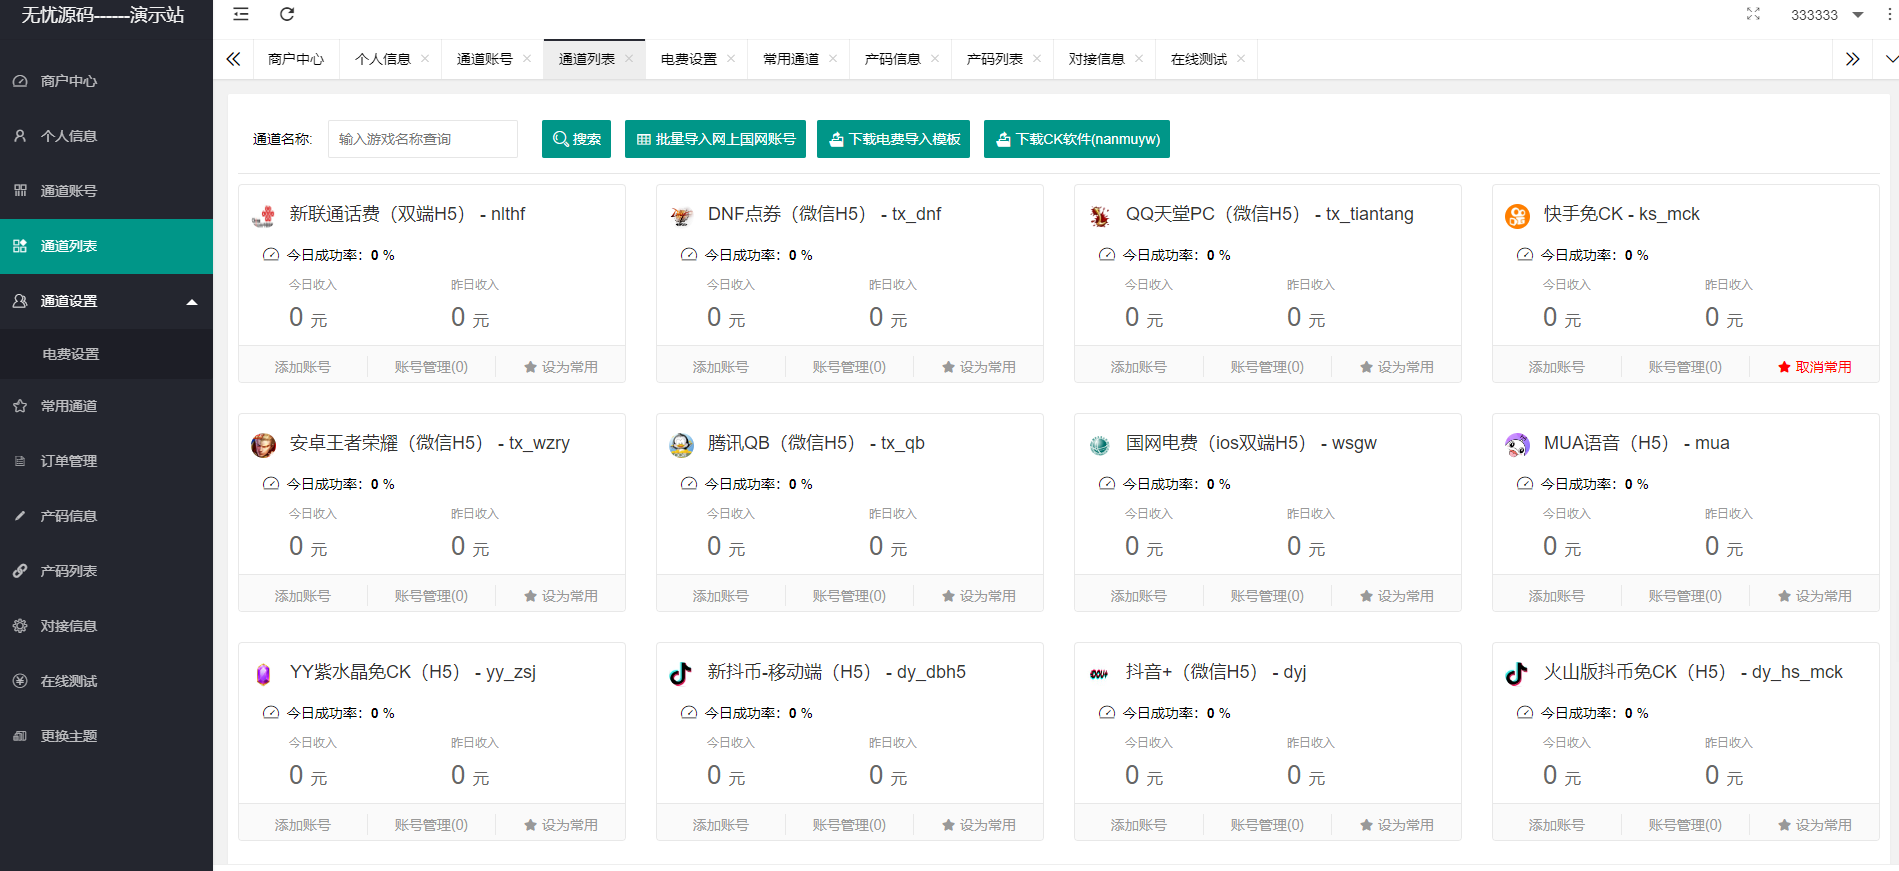Image resolution: width=1899 pixels, height=871 pixels.
Task: Click the 产码信息 sidebar pencil icon
Action: pos(20,516)
